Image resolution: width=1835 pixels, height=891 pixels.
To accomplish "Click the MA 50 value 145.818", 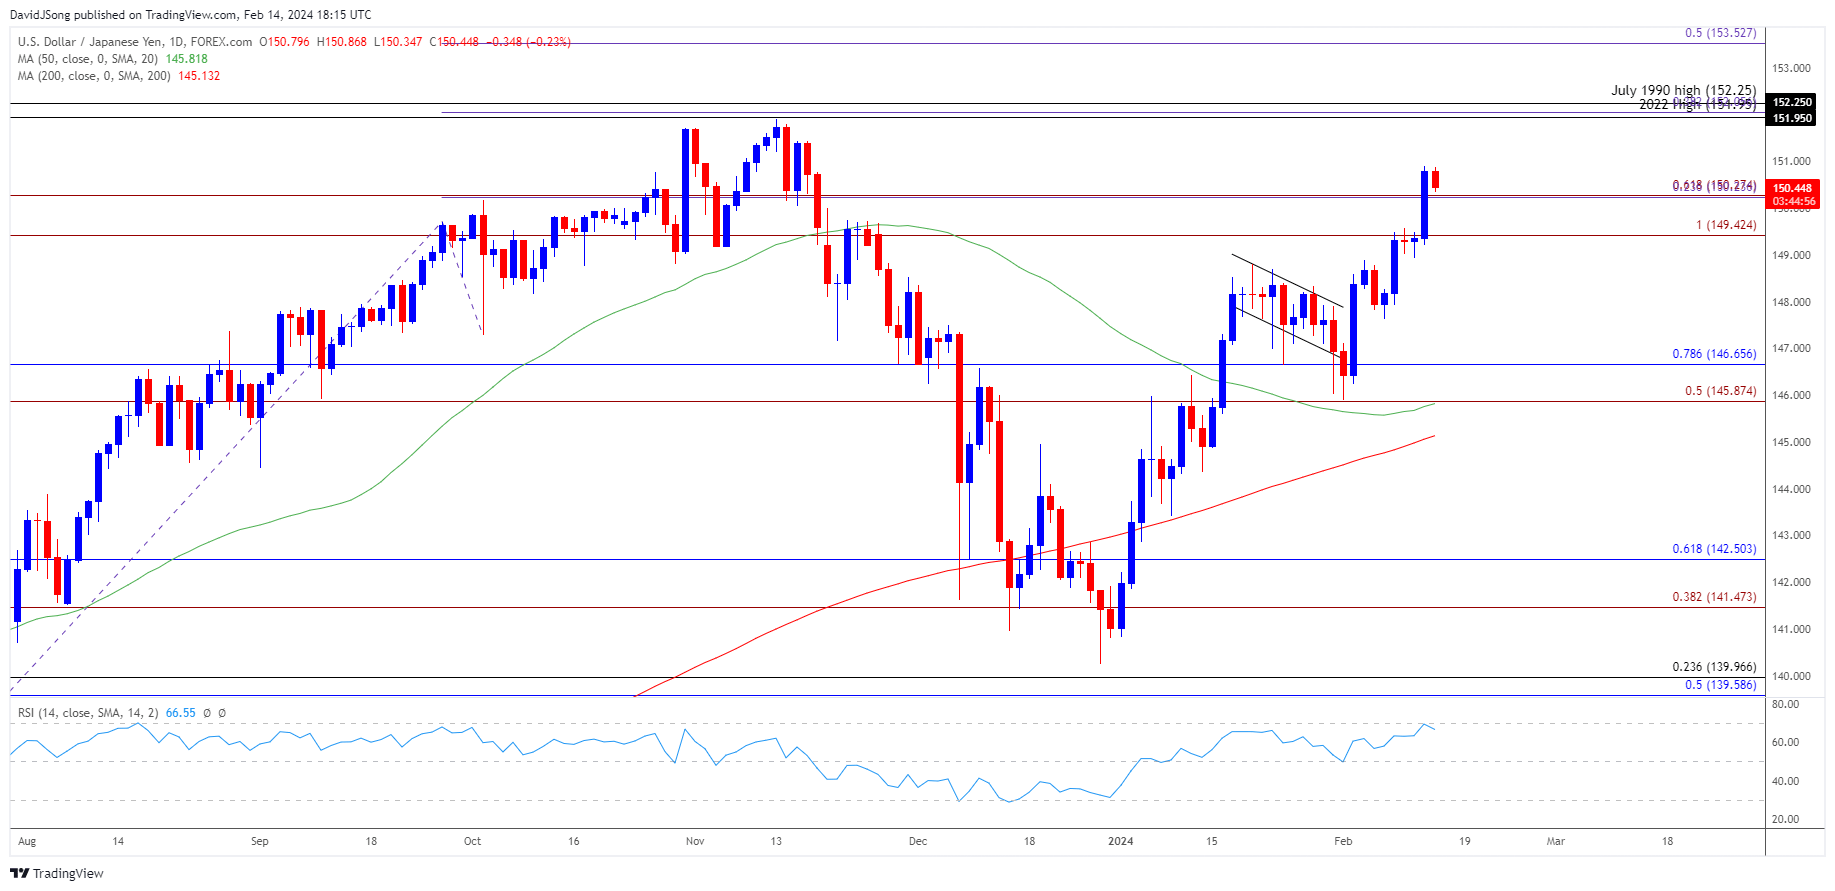I will (186, 59).
